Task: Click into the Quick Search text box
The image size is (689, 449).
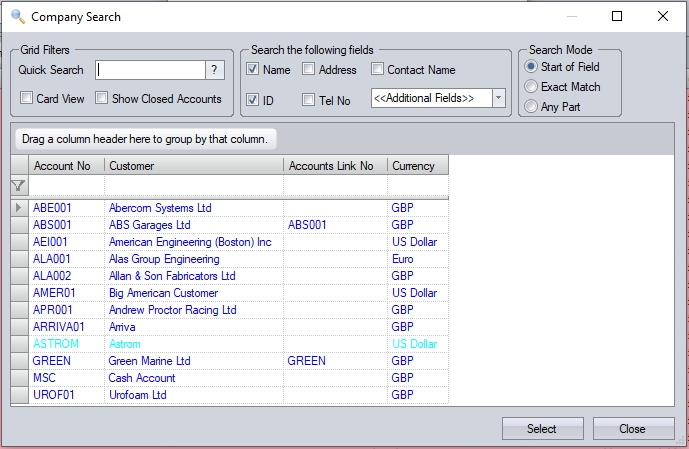Action: 150,70
